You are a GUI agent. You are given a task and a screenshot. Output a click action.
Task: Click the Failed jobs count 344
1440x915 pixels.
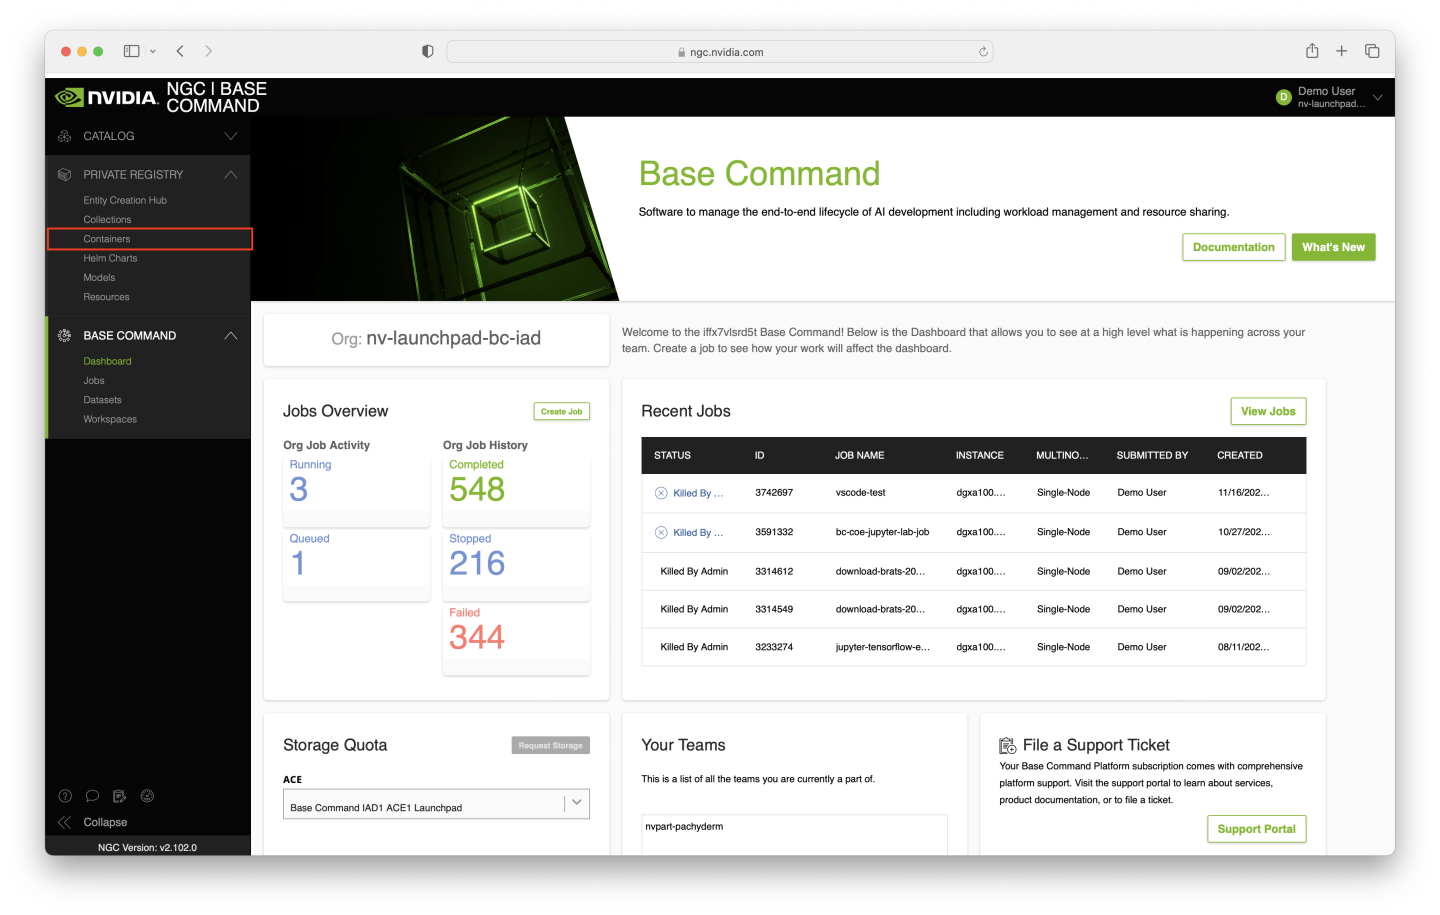pos(477,637)
